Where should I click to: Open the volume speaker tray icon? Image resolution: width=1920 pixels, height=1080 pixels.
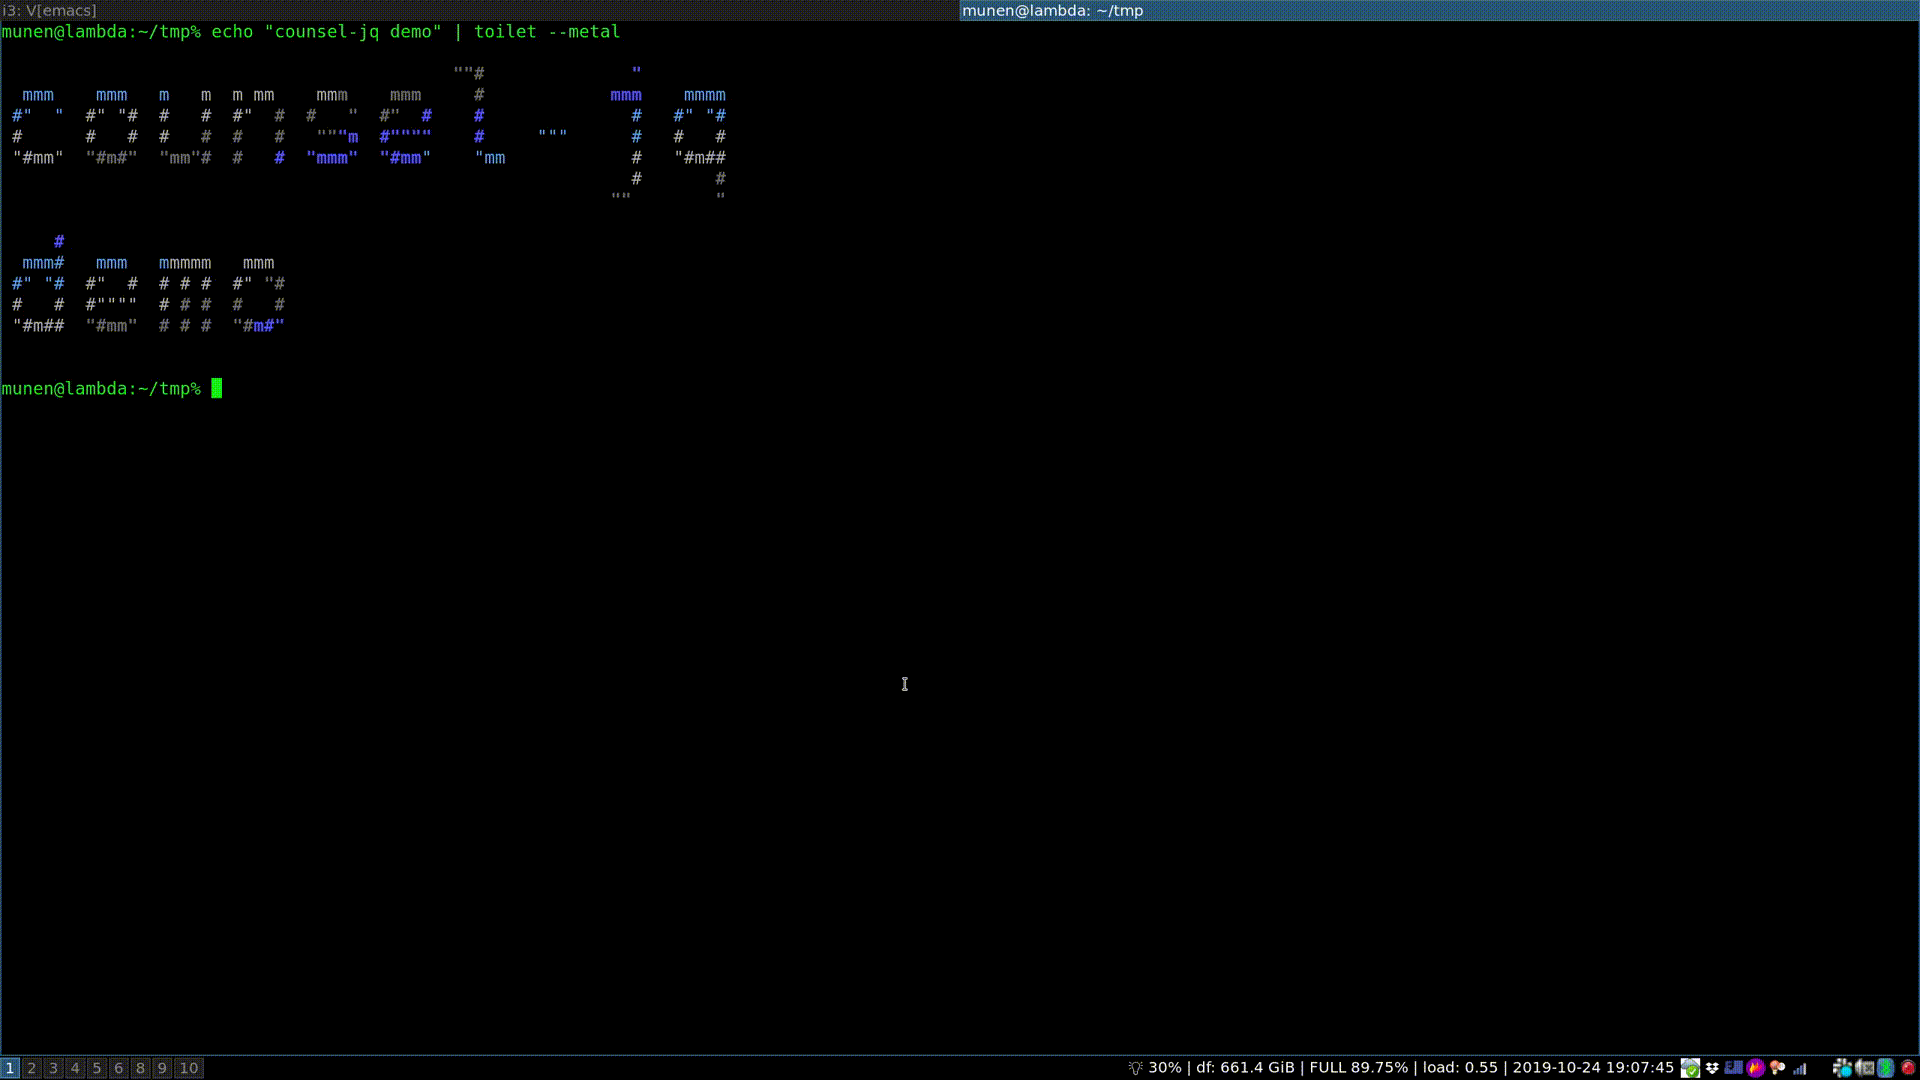pos(1864,1068)
